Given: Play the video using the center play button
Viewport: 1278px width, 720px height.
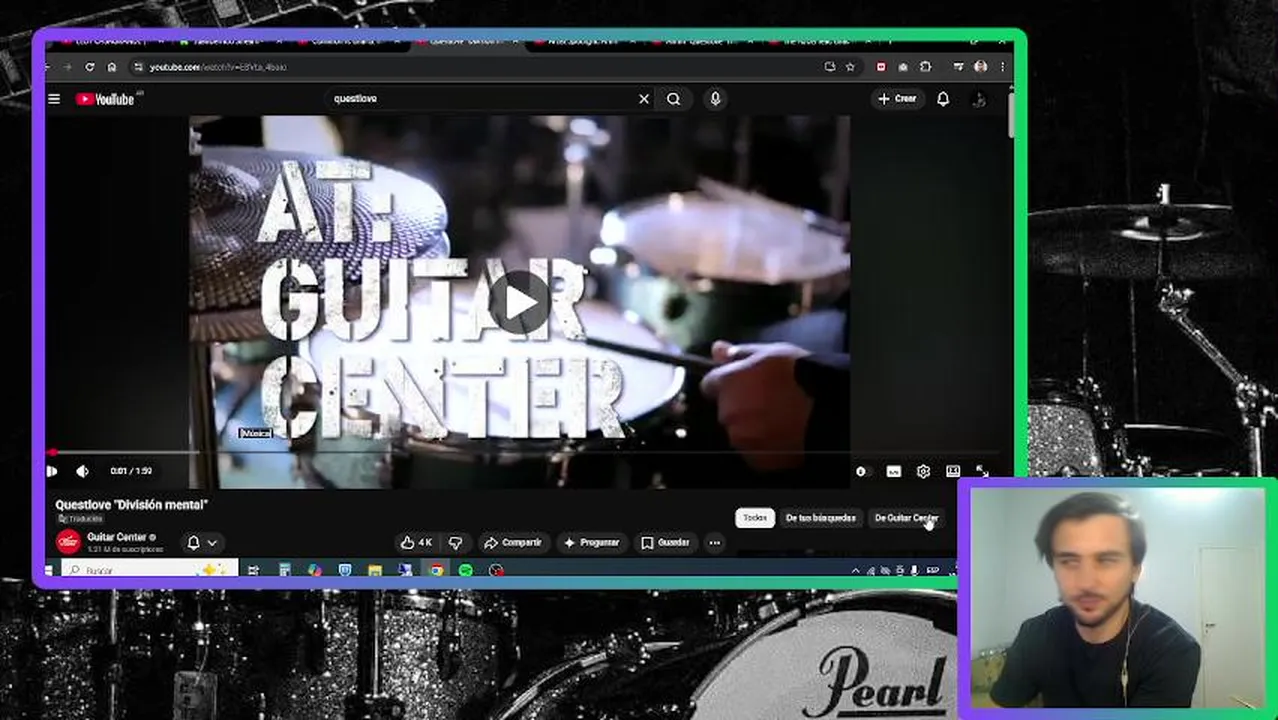Looking at the screenshot, I should (x=519, y=302).
